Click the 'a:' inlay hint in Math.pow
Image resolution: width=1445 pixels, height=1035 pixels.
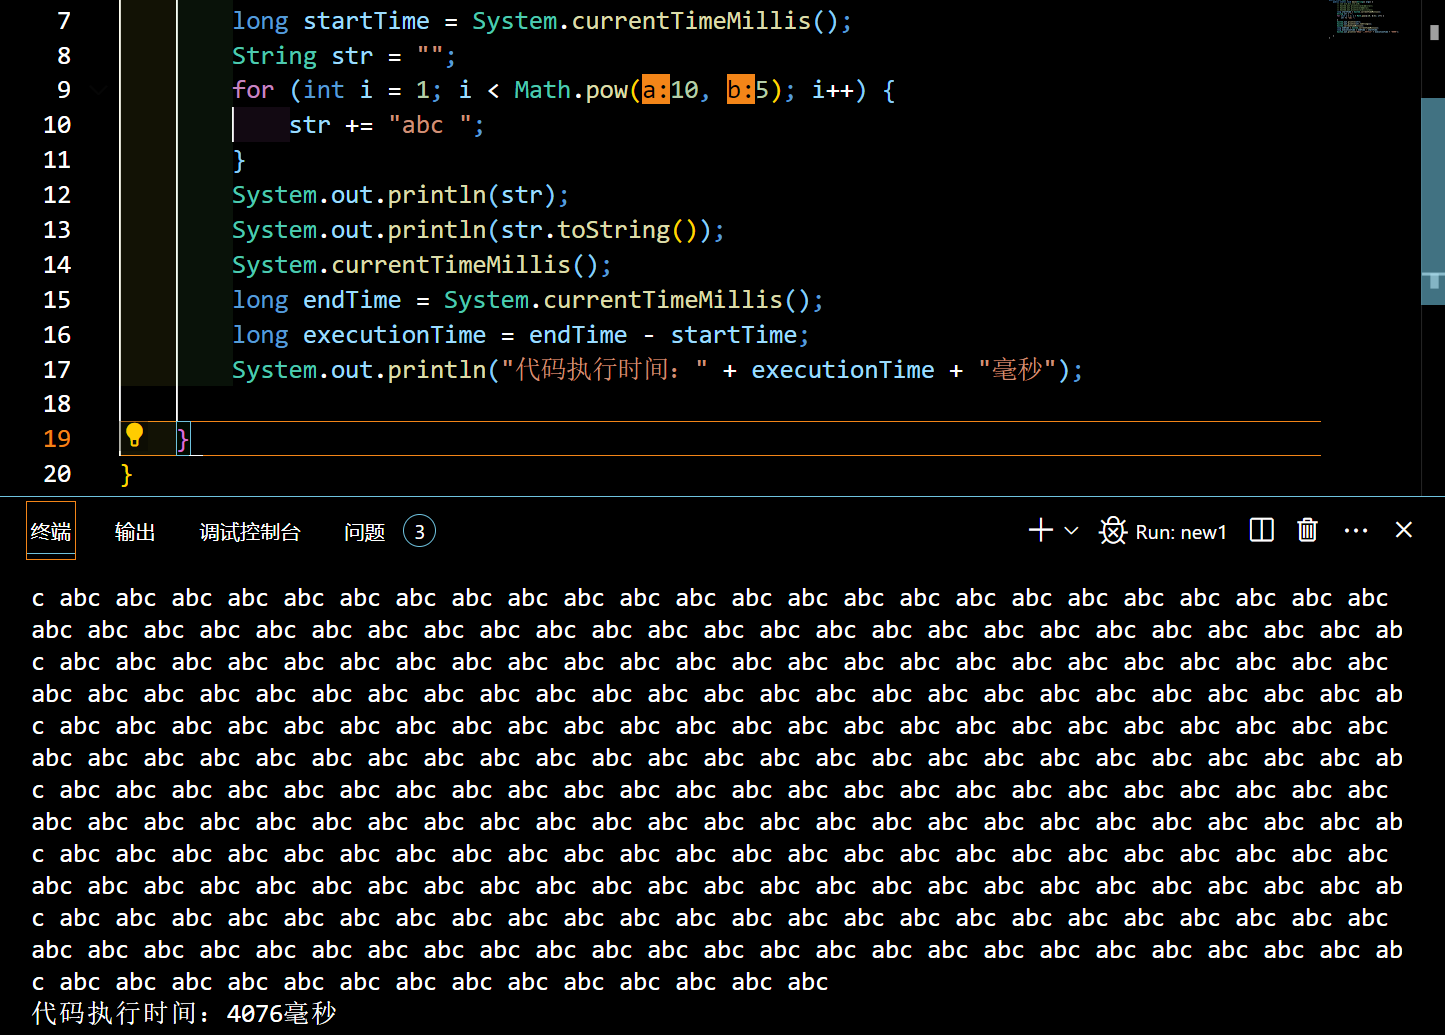(x=655, y=90)
